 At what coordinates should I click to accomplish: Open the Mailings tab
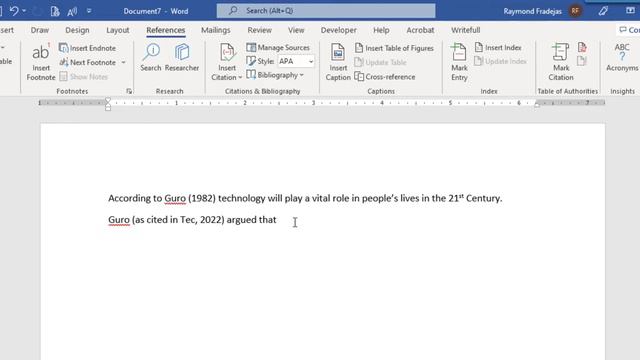pyautogui.click(x=216, y=30)
